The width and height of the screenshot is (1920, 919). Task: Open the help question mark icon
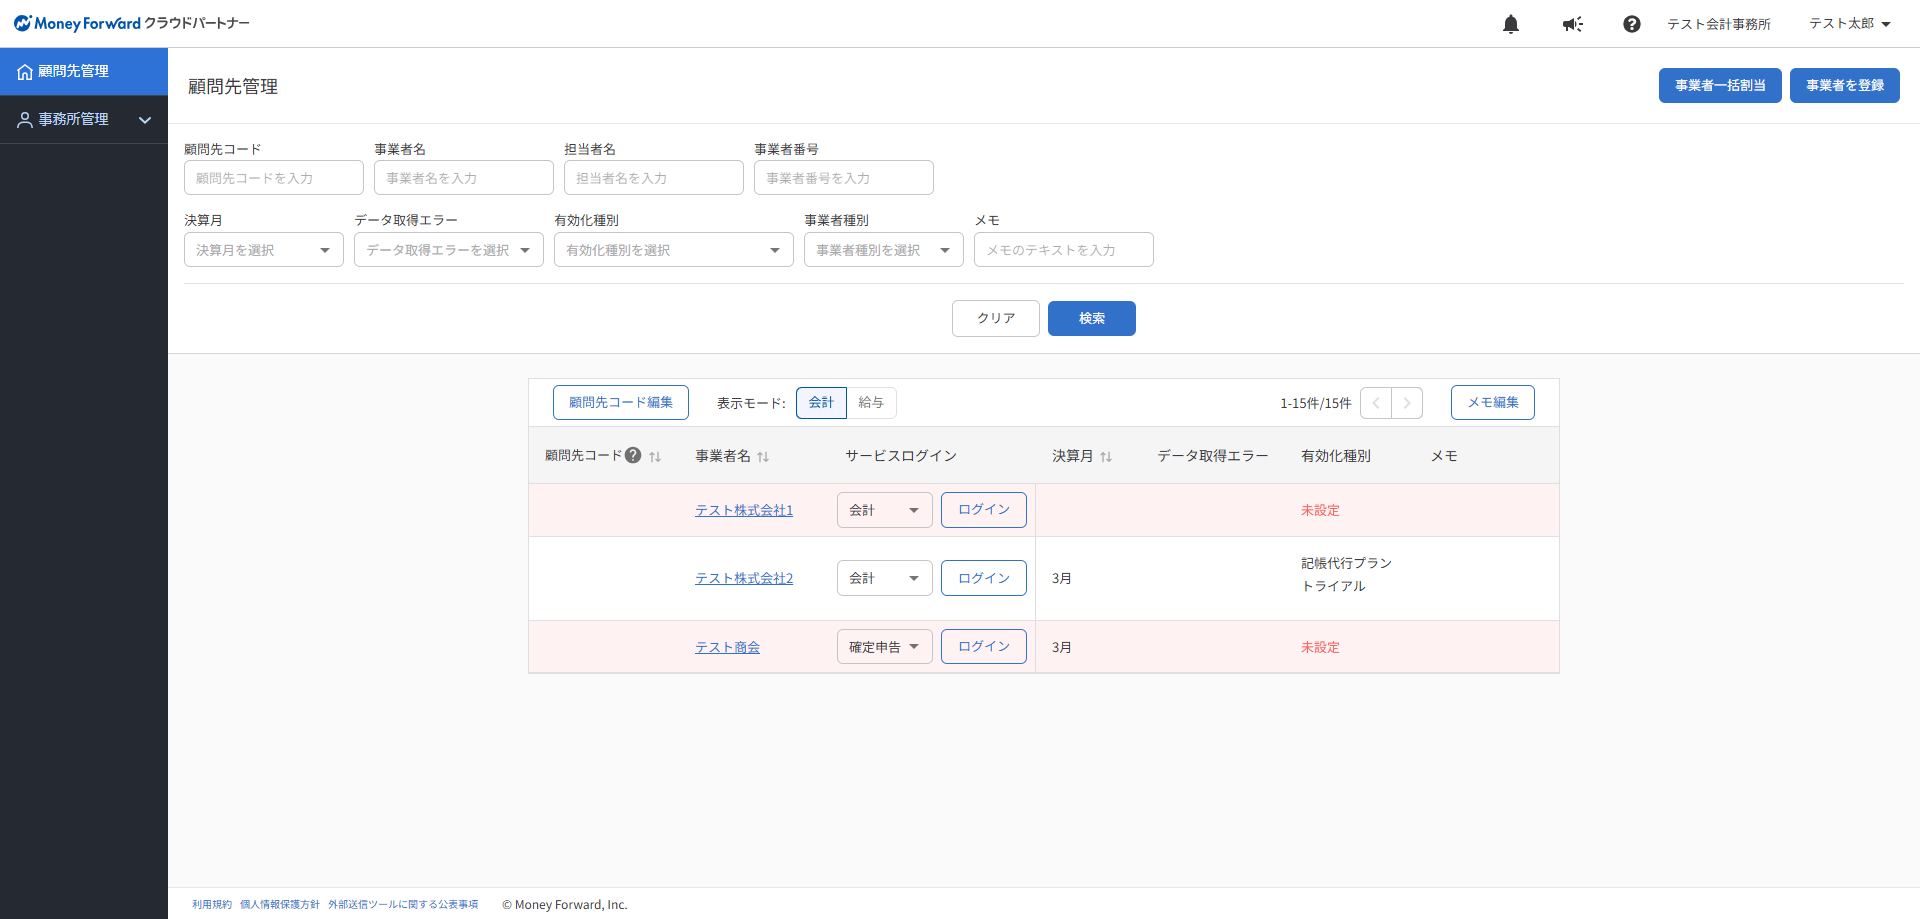(x=1632, y=24)
